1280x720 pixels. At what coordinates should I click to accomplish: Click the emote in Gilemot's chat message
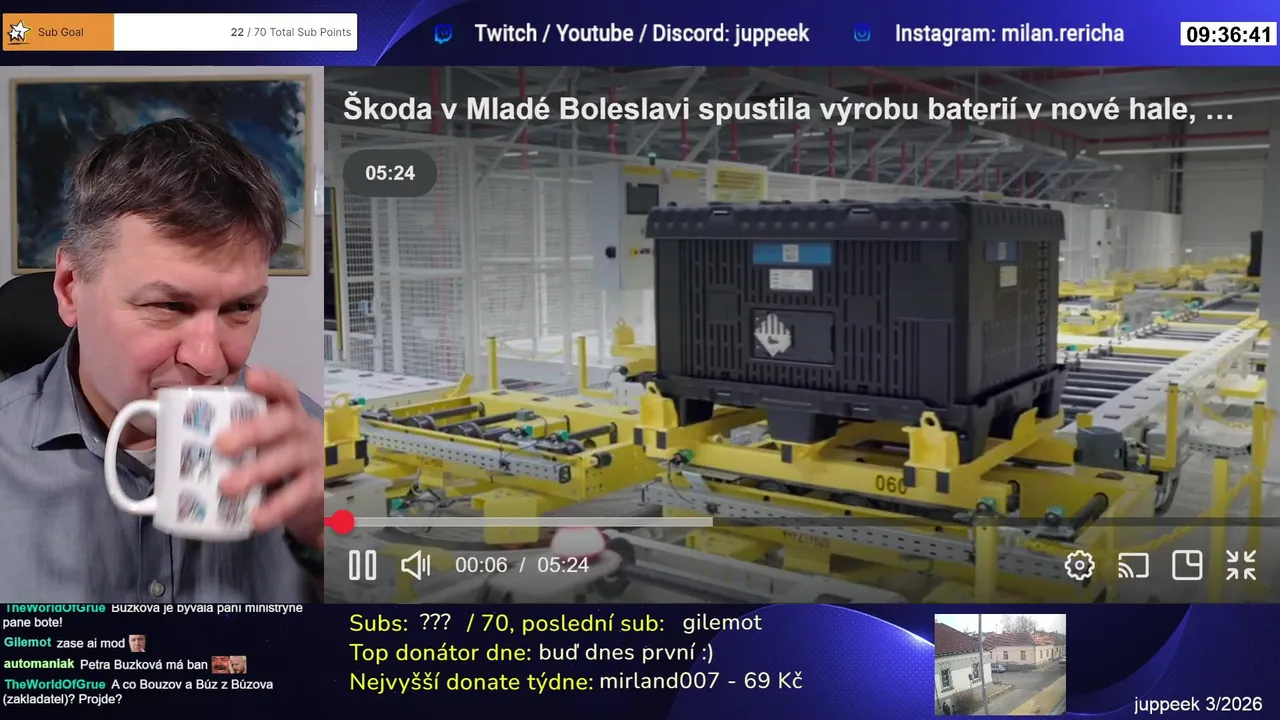coord(137,642)
